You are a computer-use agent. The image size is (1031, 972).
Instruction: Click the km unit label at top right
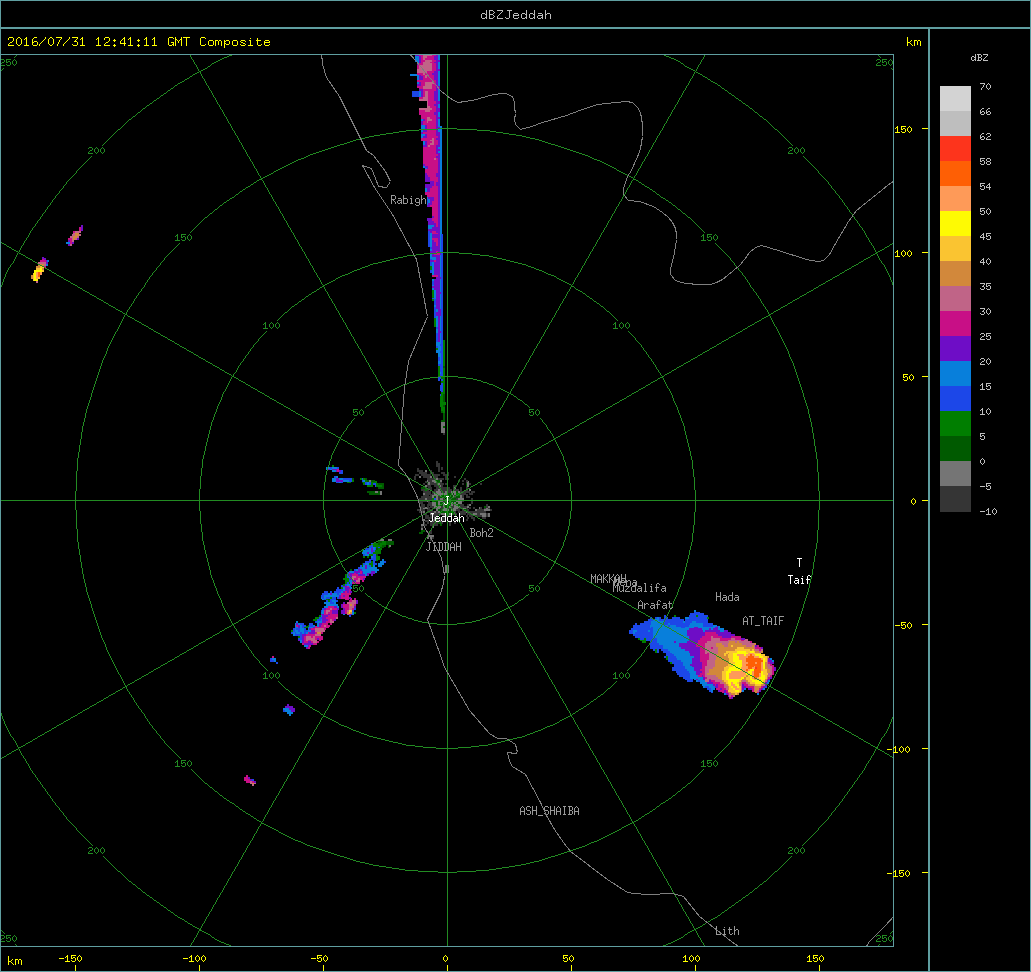(913, 42)
